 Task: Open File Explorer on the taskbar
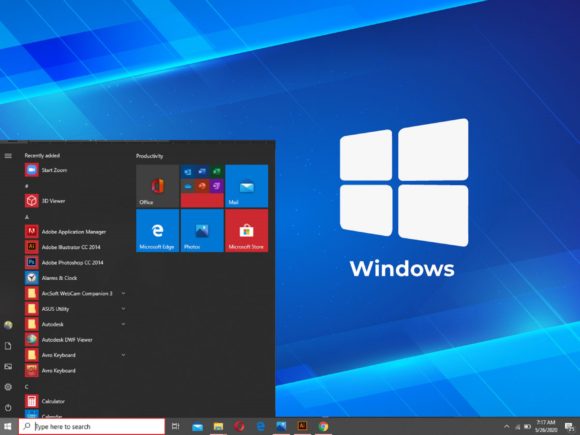click(219, 426)
